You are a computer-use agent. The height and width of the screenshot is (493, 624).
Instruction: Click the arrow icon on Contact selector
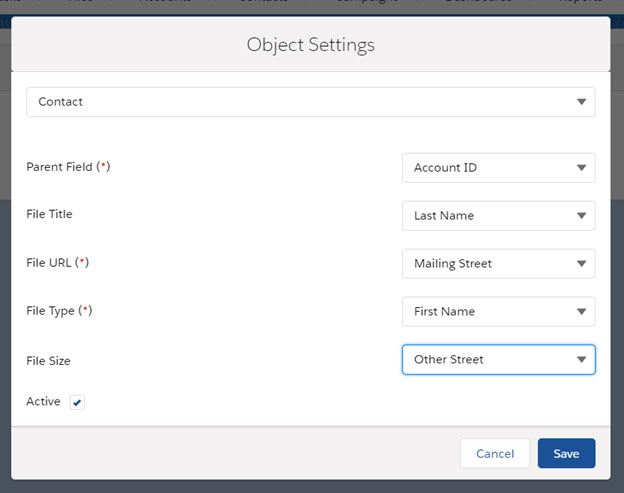[x=581, y=102]
